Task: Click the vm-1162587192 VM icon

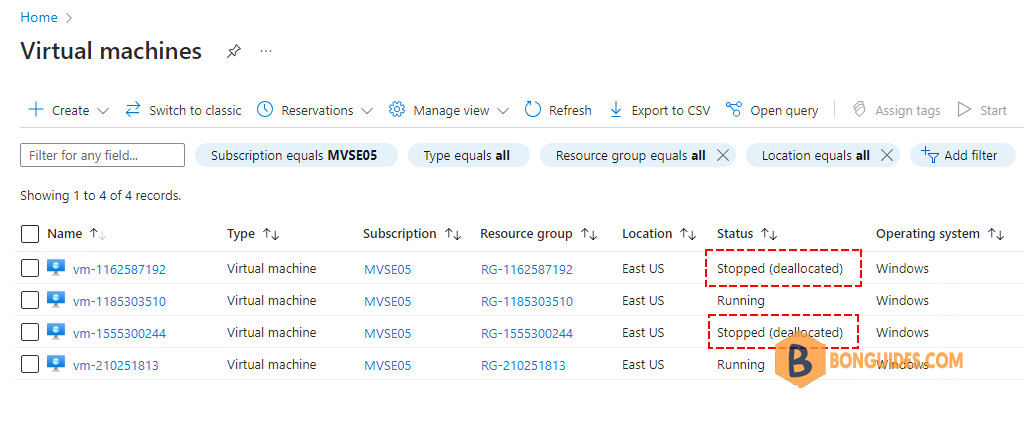Action: tap(56, 267)
